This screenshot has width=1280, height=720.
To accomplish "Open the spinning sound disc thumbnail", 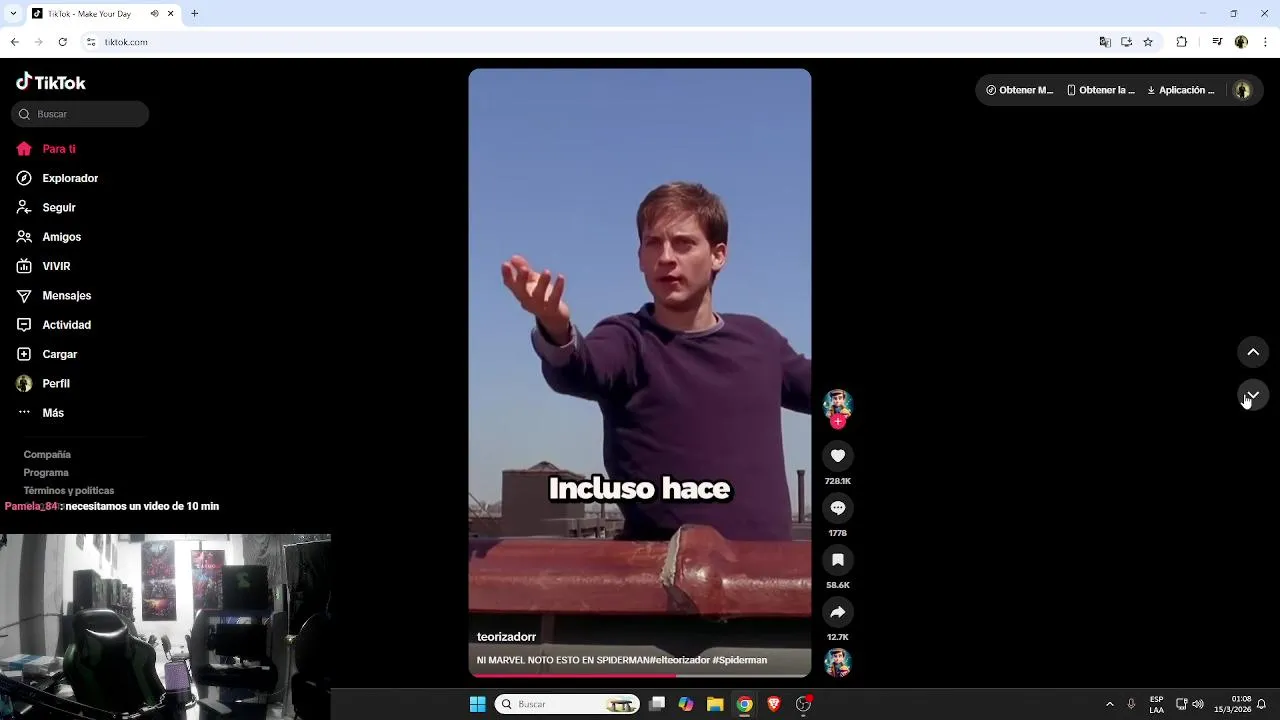I will click(837, 662).
